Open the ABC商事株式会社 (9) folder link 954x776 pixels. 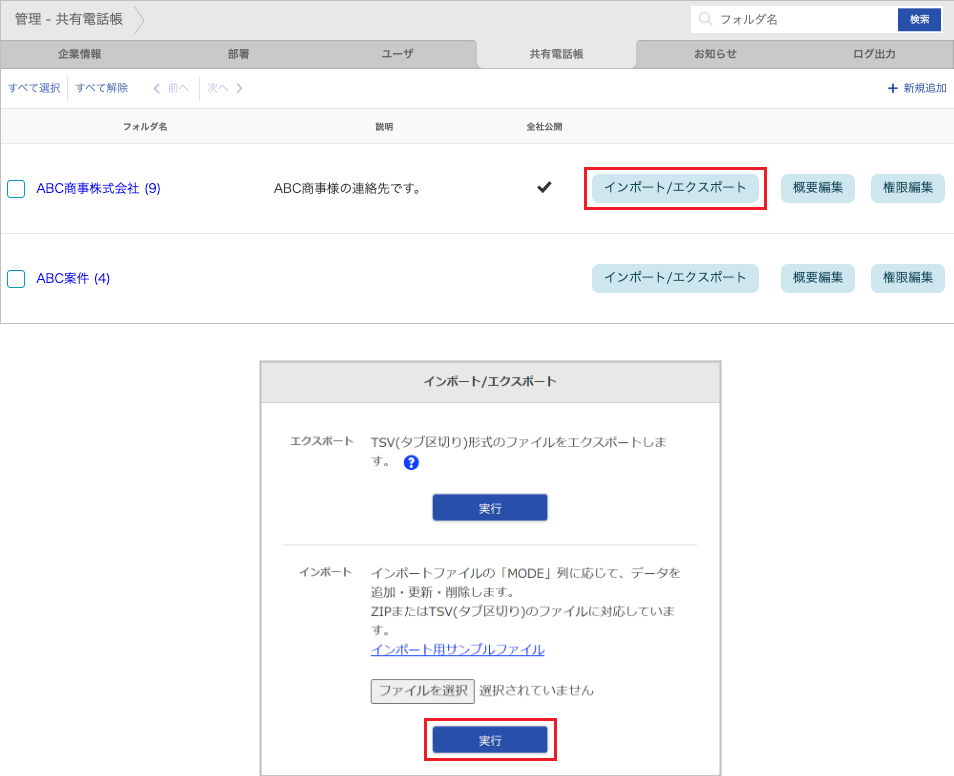tap(98, 188)
